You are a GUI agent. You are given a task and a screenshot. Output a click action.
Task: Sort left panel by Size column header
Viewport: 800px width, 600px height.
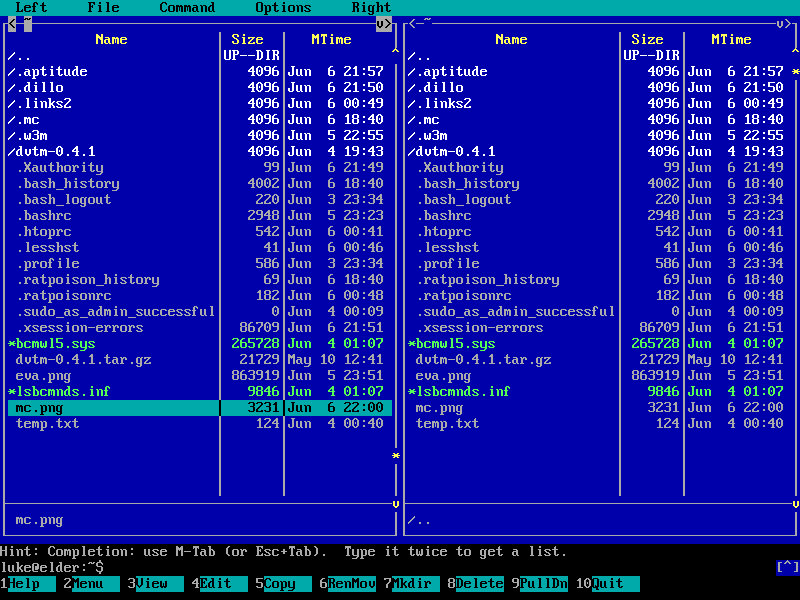(247, 39)
